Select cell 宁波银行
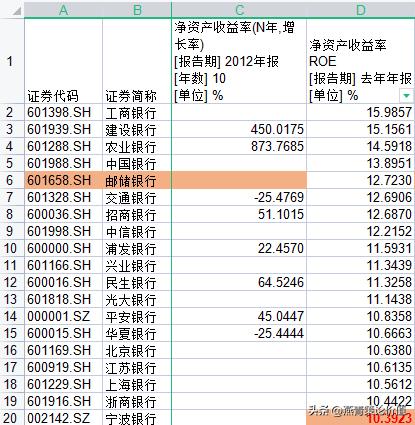The height and width of the screenshot is (425, 415). pyautogui.click(x=137, y=418)
